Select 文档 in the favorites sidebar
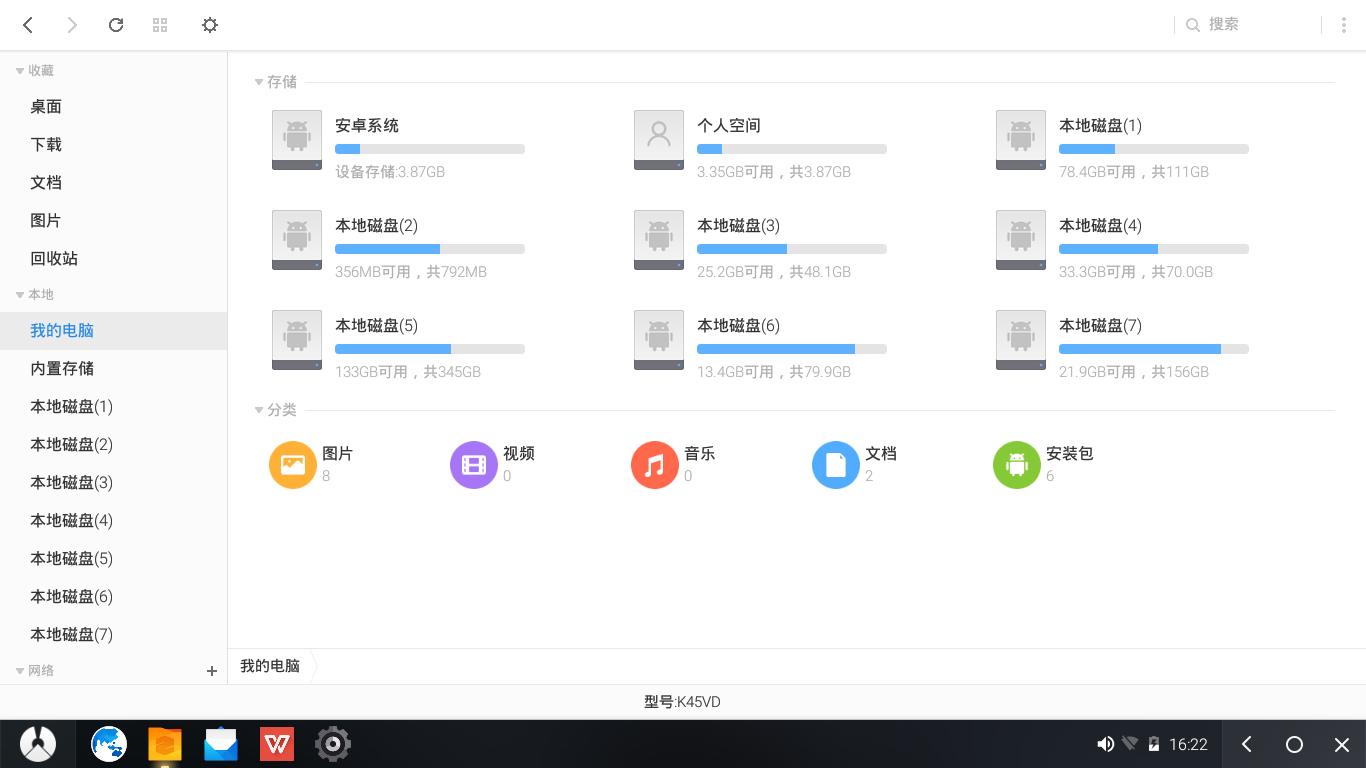 point(113,183)
